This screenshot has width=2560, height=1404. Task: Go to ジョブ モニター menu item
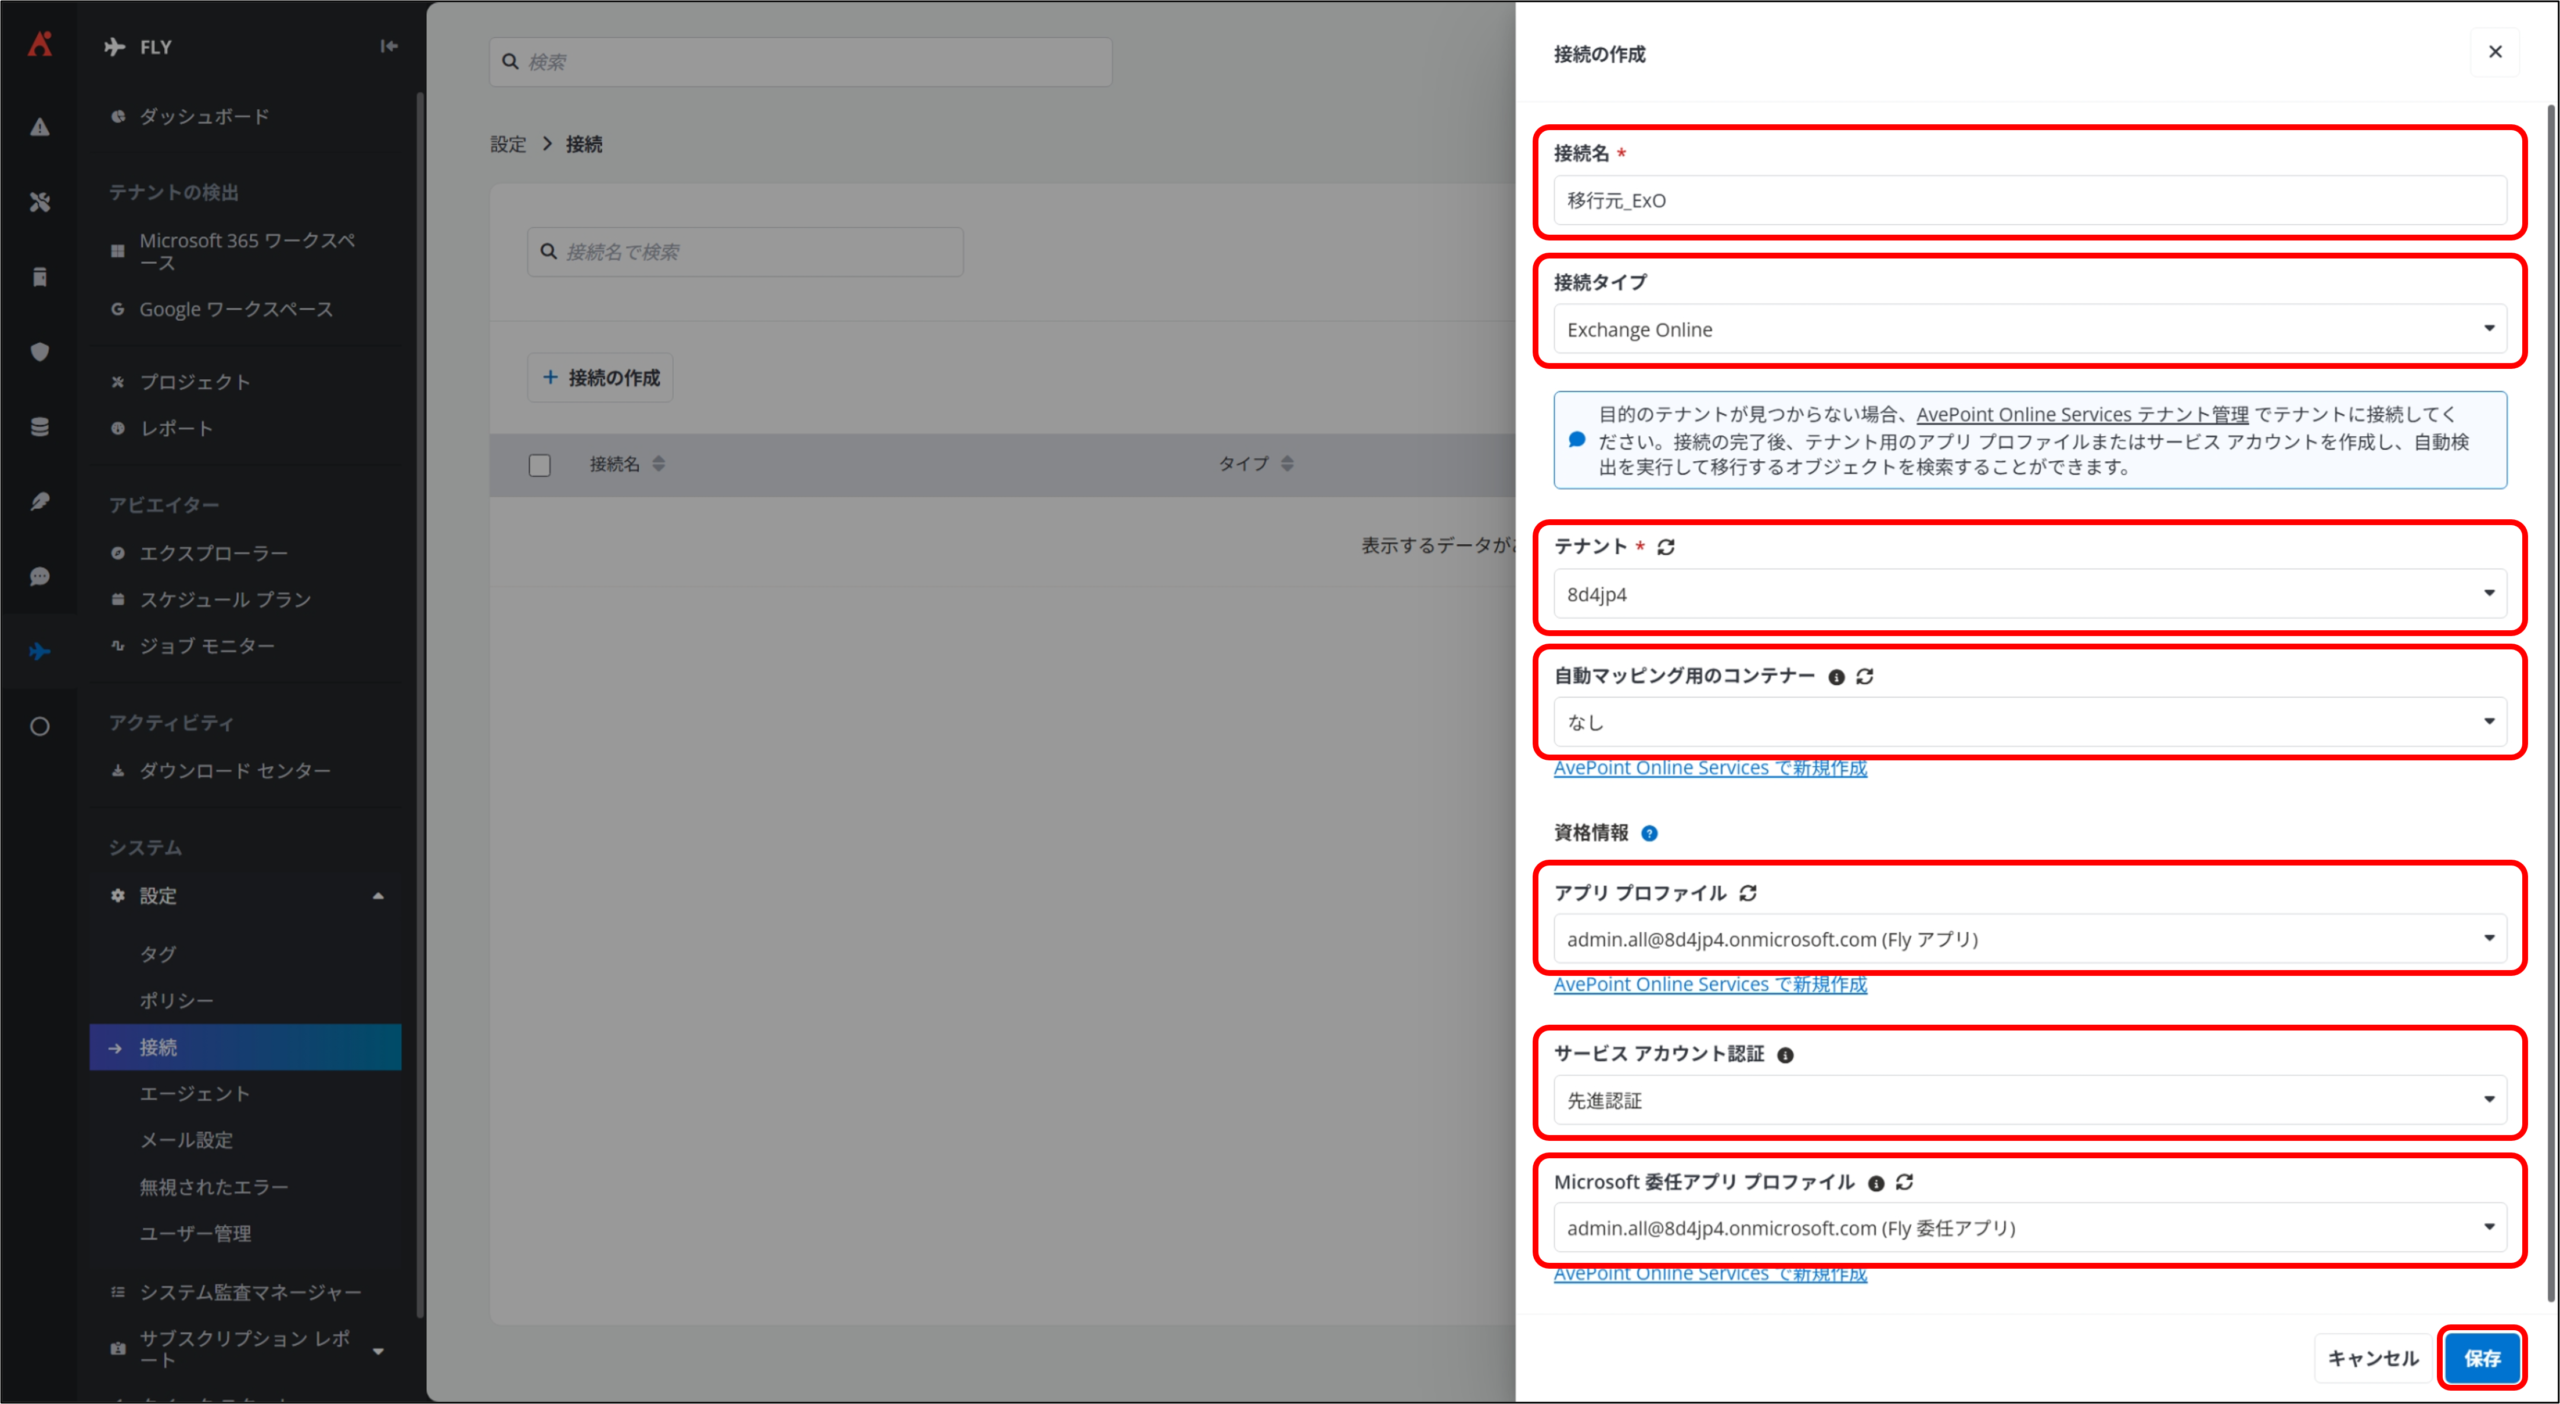(207, 646)
